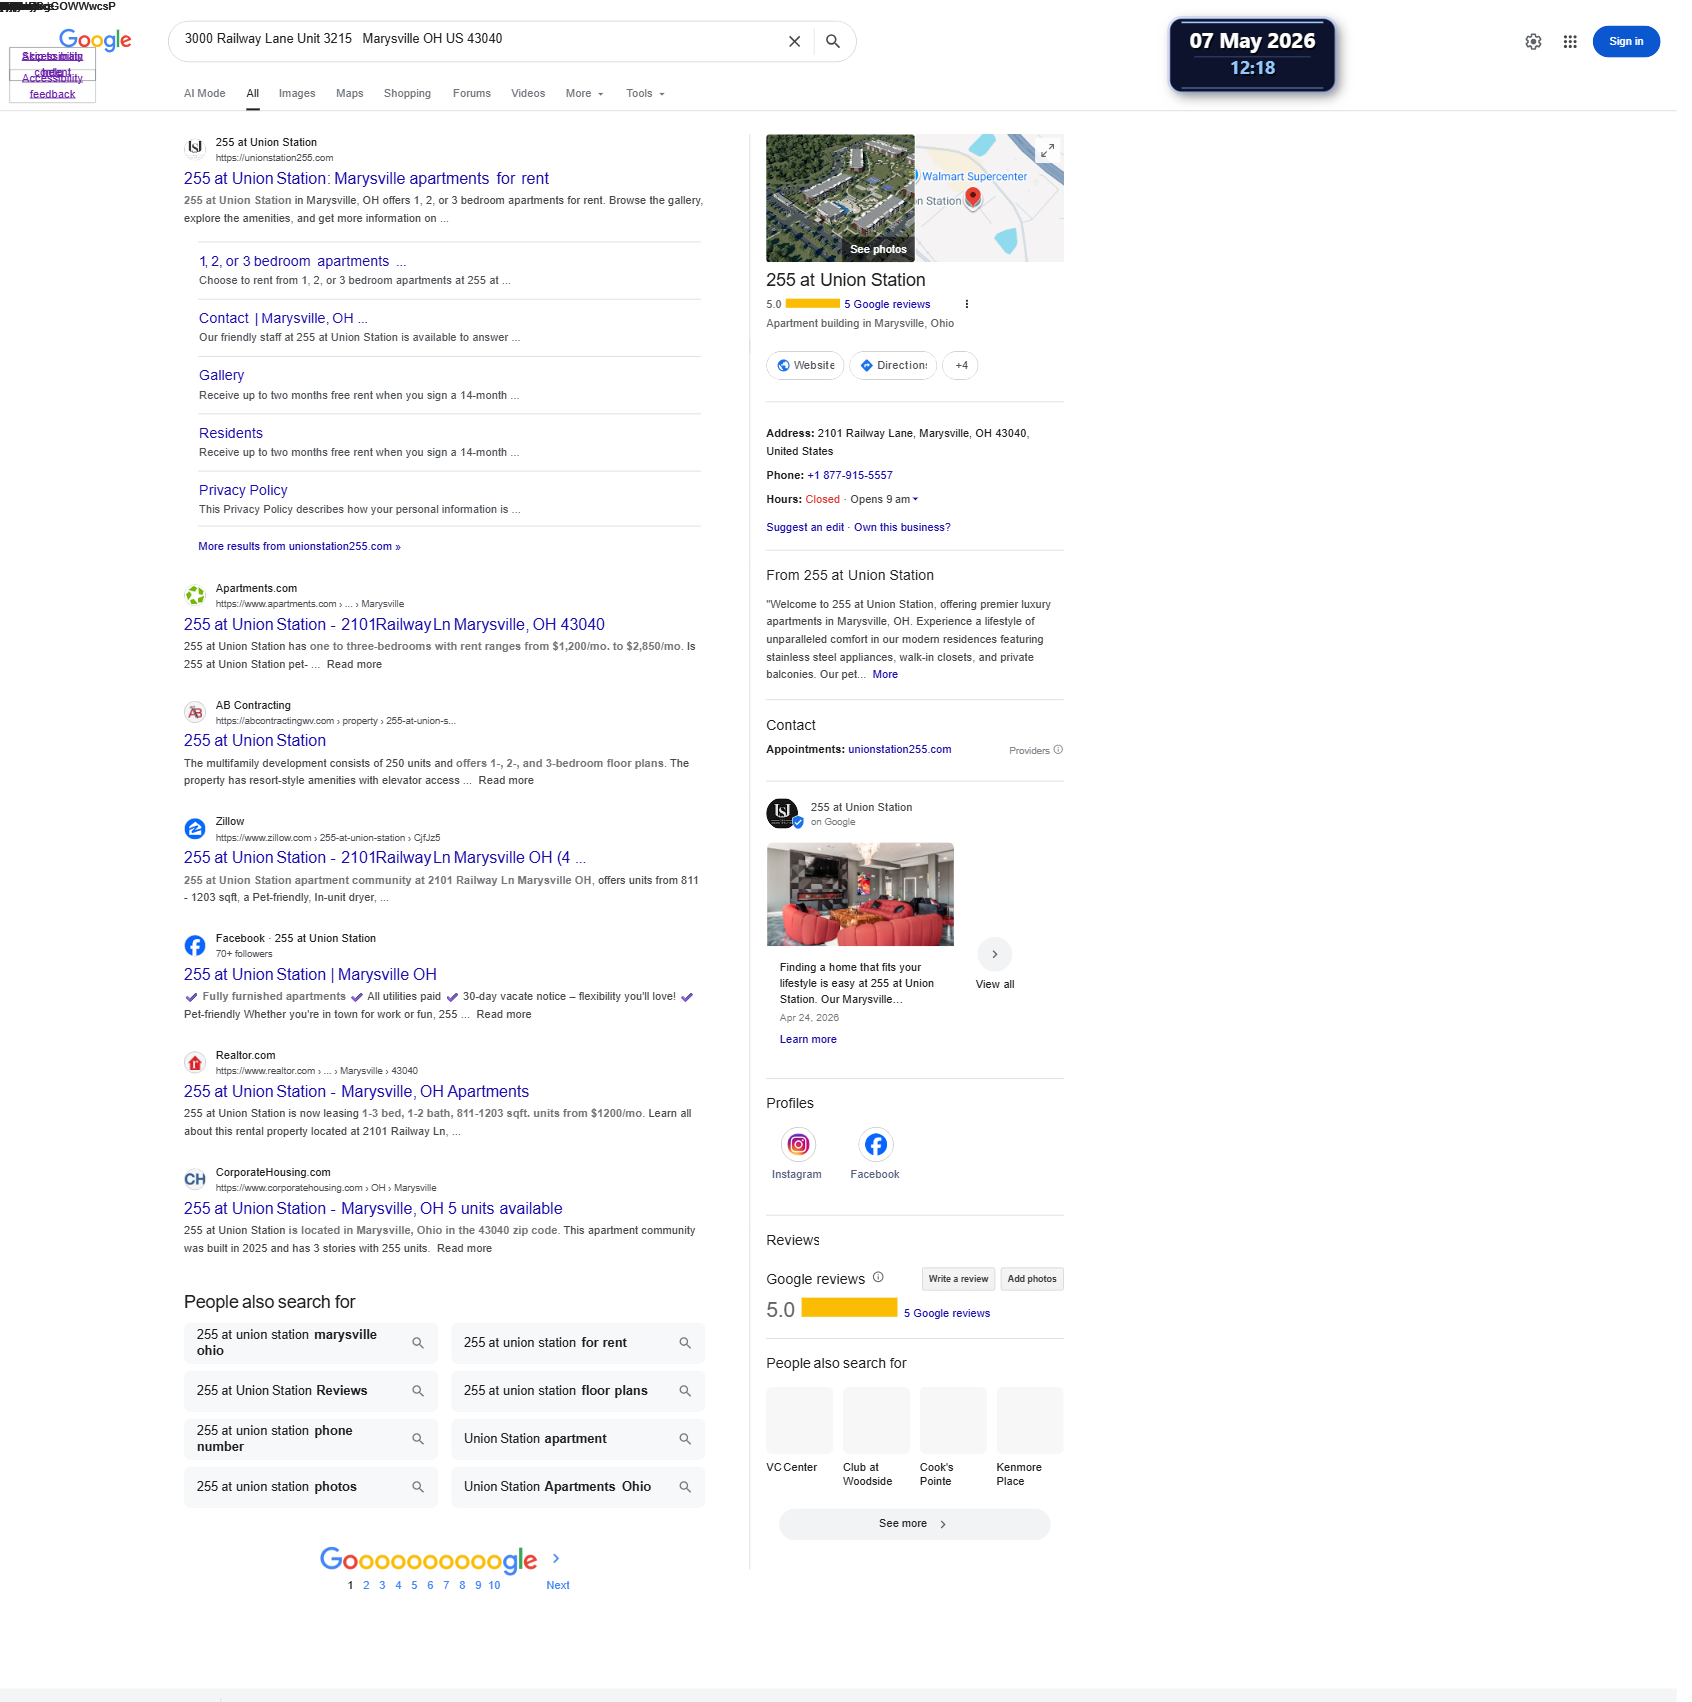Click the Zillow favicon
This screenshot has height=1702, width=1692.
coord(195,829)
